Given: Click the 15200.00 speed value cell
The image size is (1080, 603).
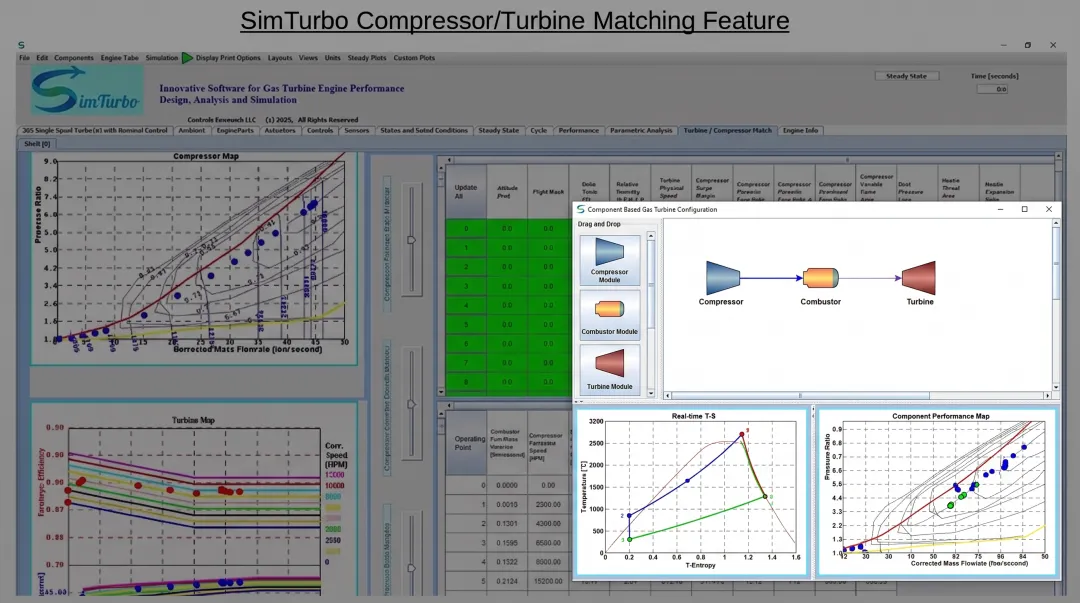Looking at the screenshot, I should click(x=548, y=581).
